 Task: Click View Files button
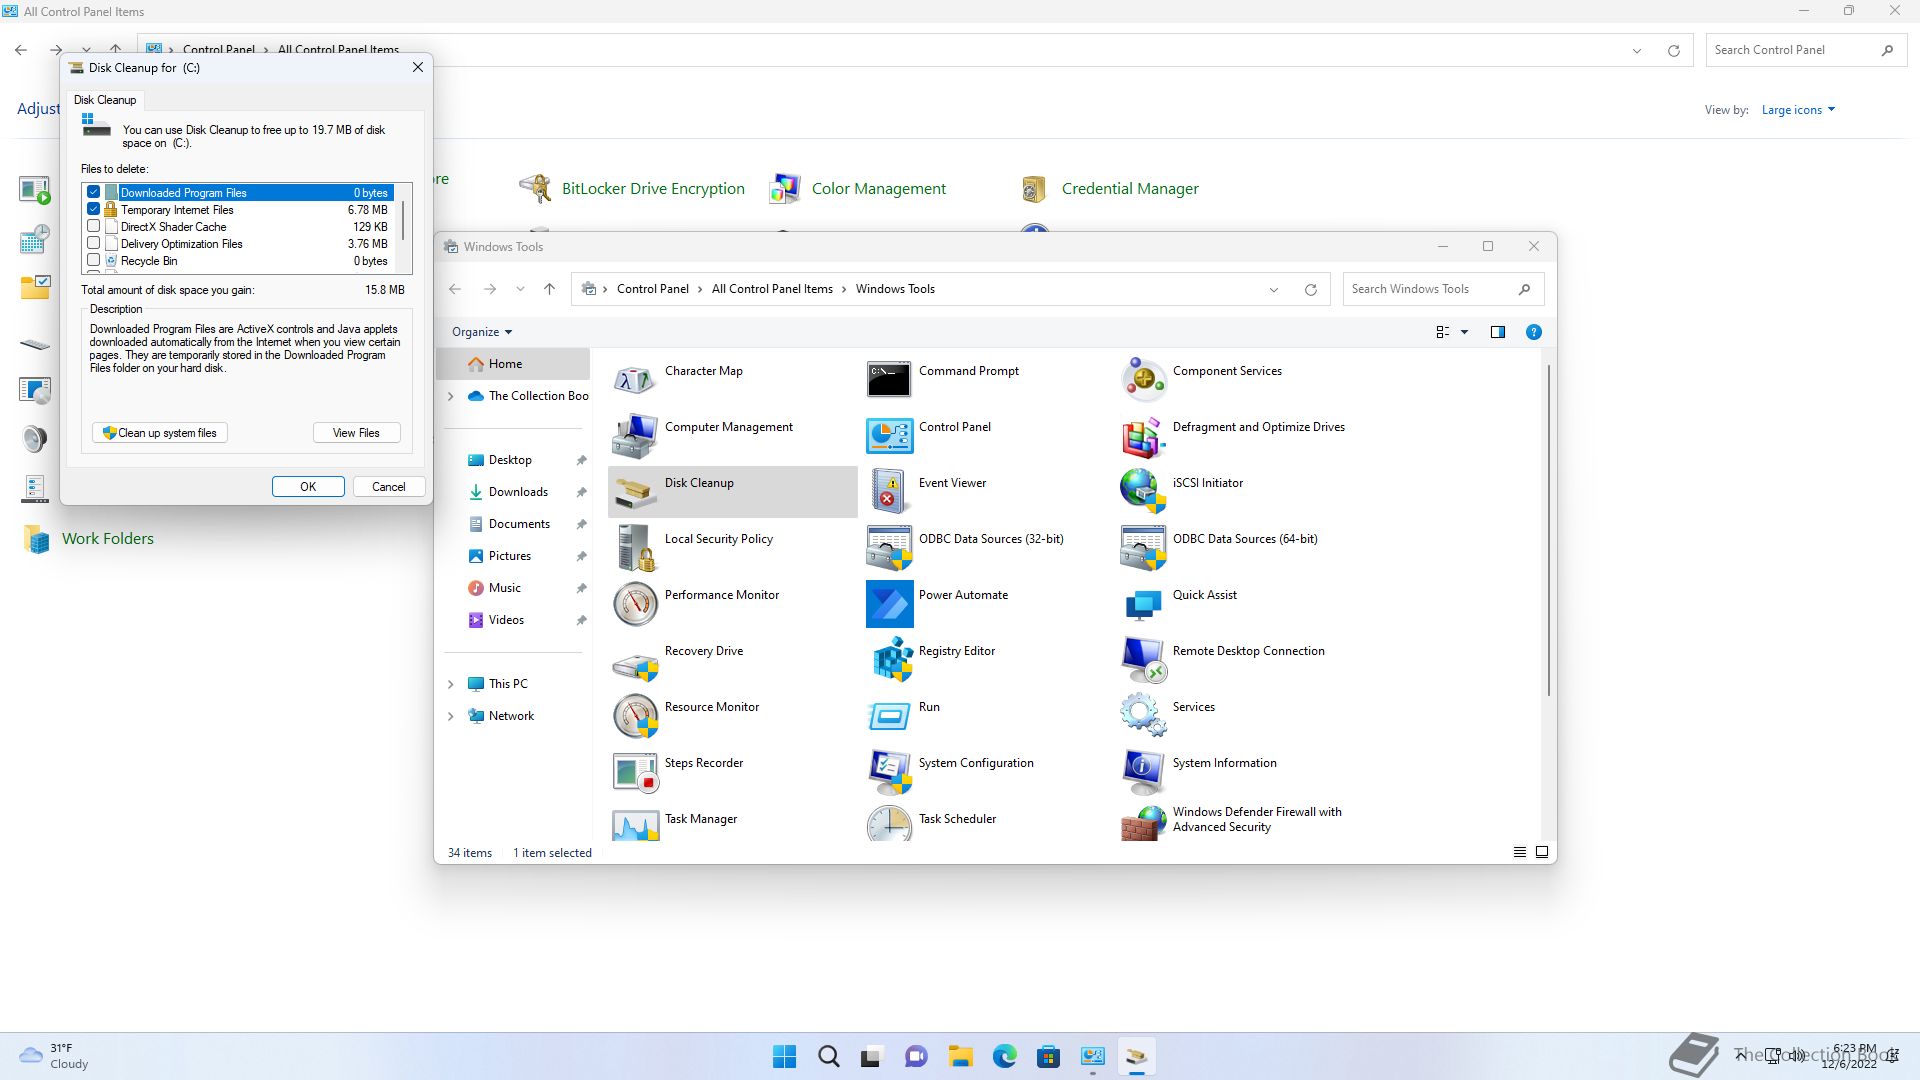click(356, 433)
